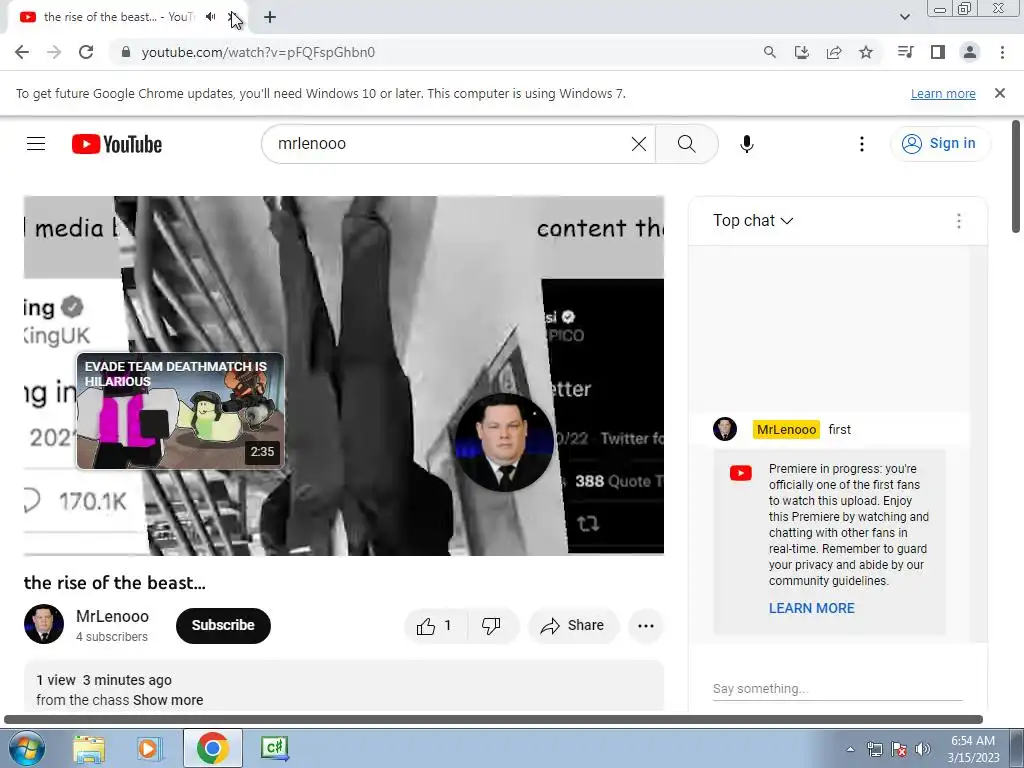The image size is (1024, 768).
Task: Dislike the video with thumbs down
Action: pyautogui.click(x=492, y=626)
